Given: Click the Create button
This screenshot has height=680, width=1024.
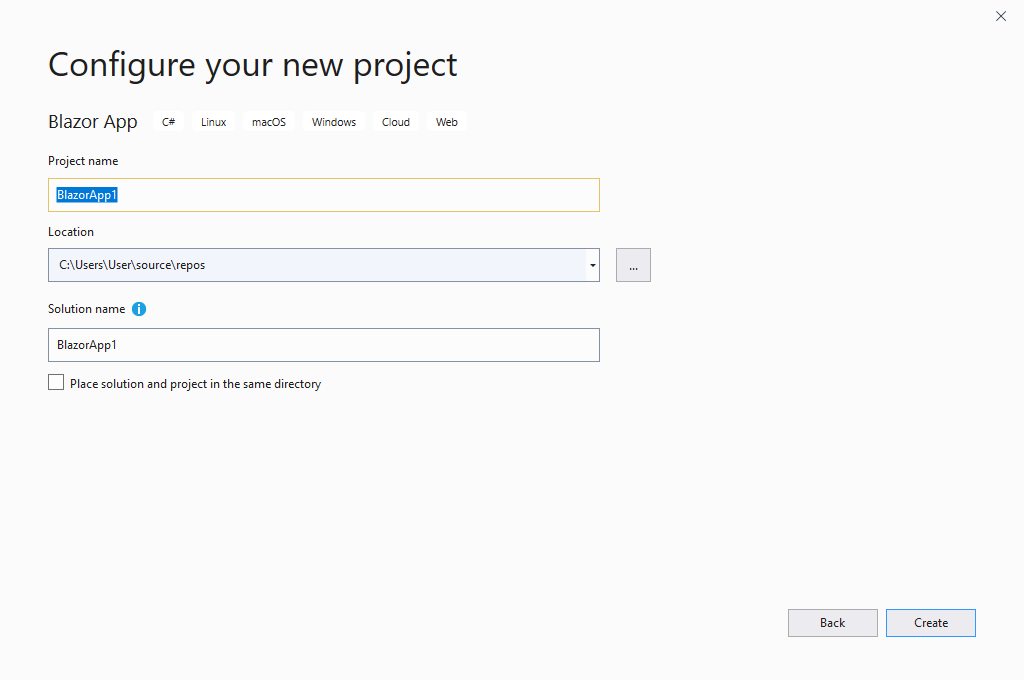Looking at the screenshot, I should pos(931,623).
